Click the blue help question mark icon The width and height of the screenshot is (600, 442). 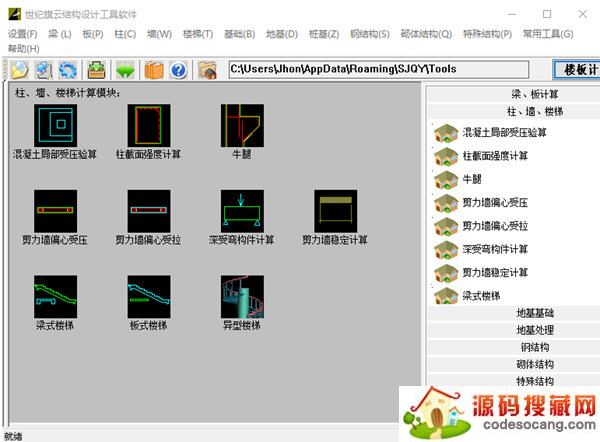[x=178, y=70]
